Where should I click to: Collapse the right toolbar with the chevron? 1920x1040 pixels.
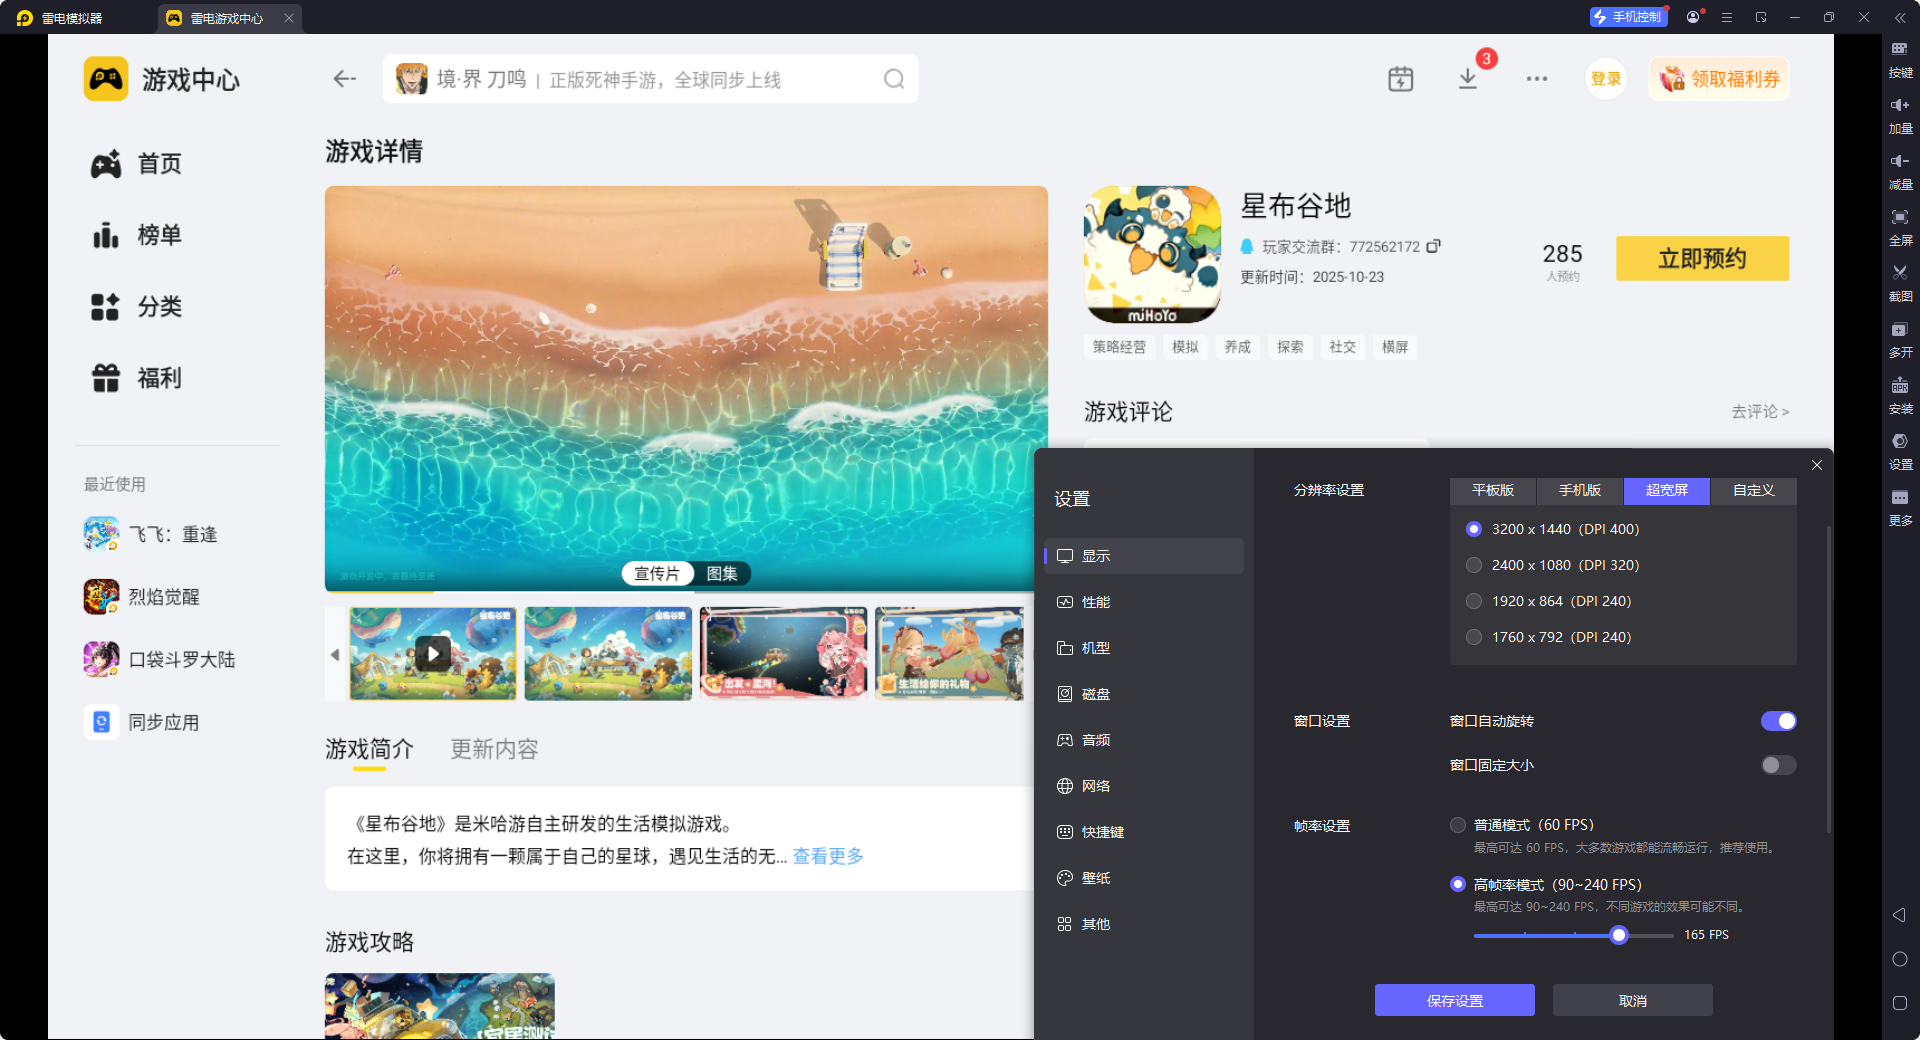(1899, 17)
